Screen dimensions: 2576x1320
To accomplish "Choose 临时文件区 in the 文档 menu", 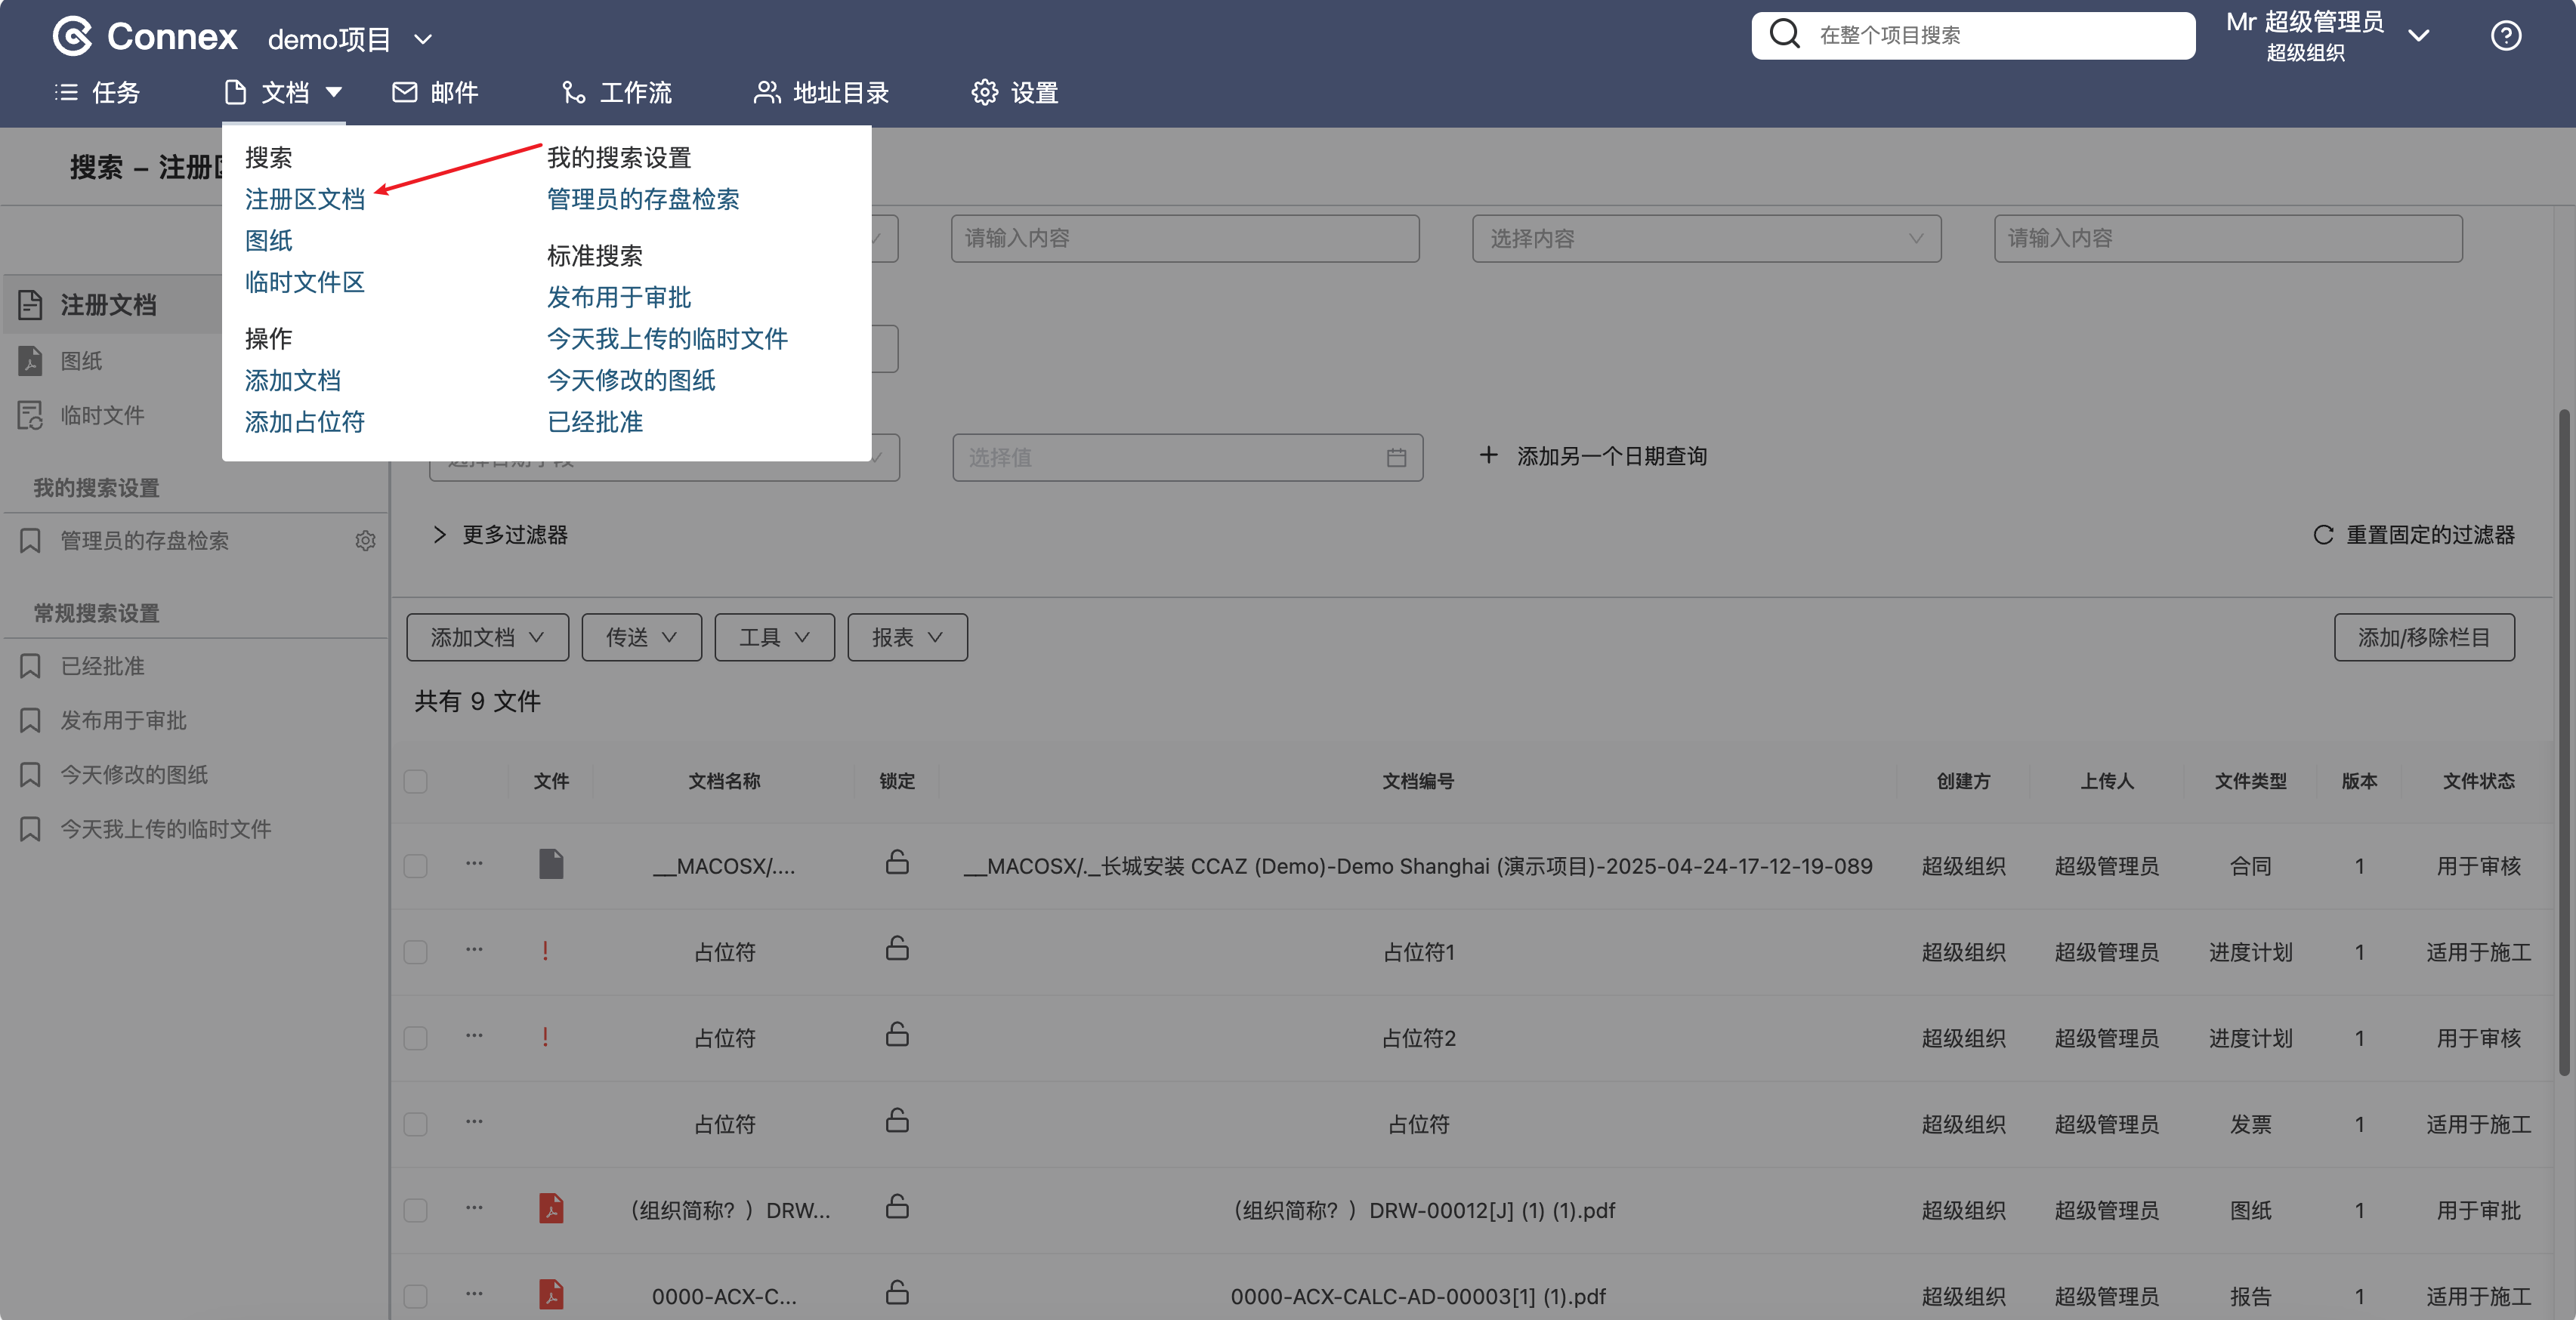I will [304, 282].
